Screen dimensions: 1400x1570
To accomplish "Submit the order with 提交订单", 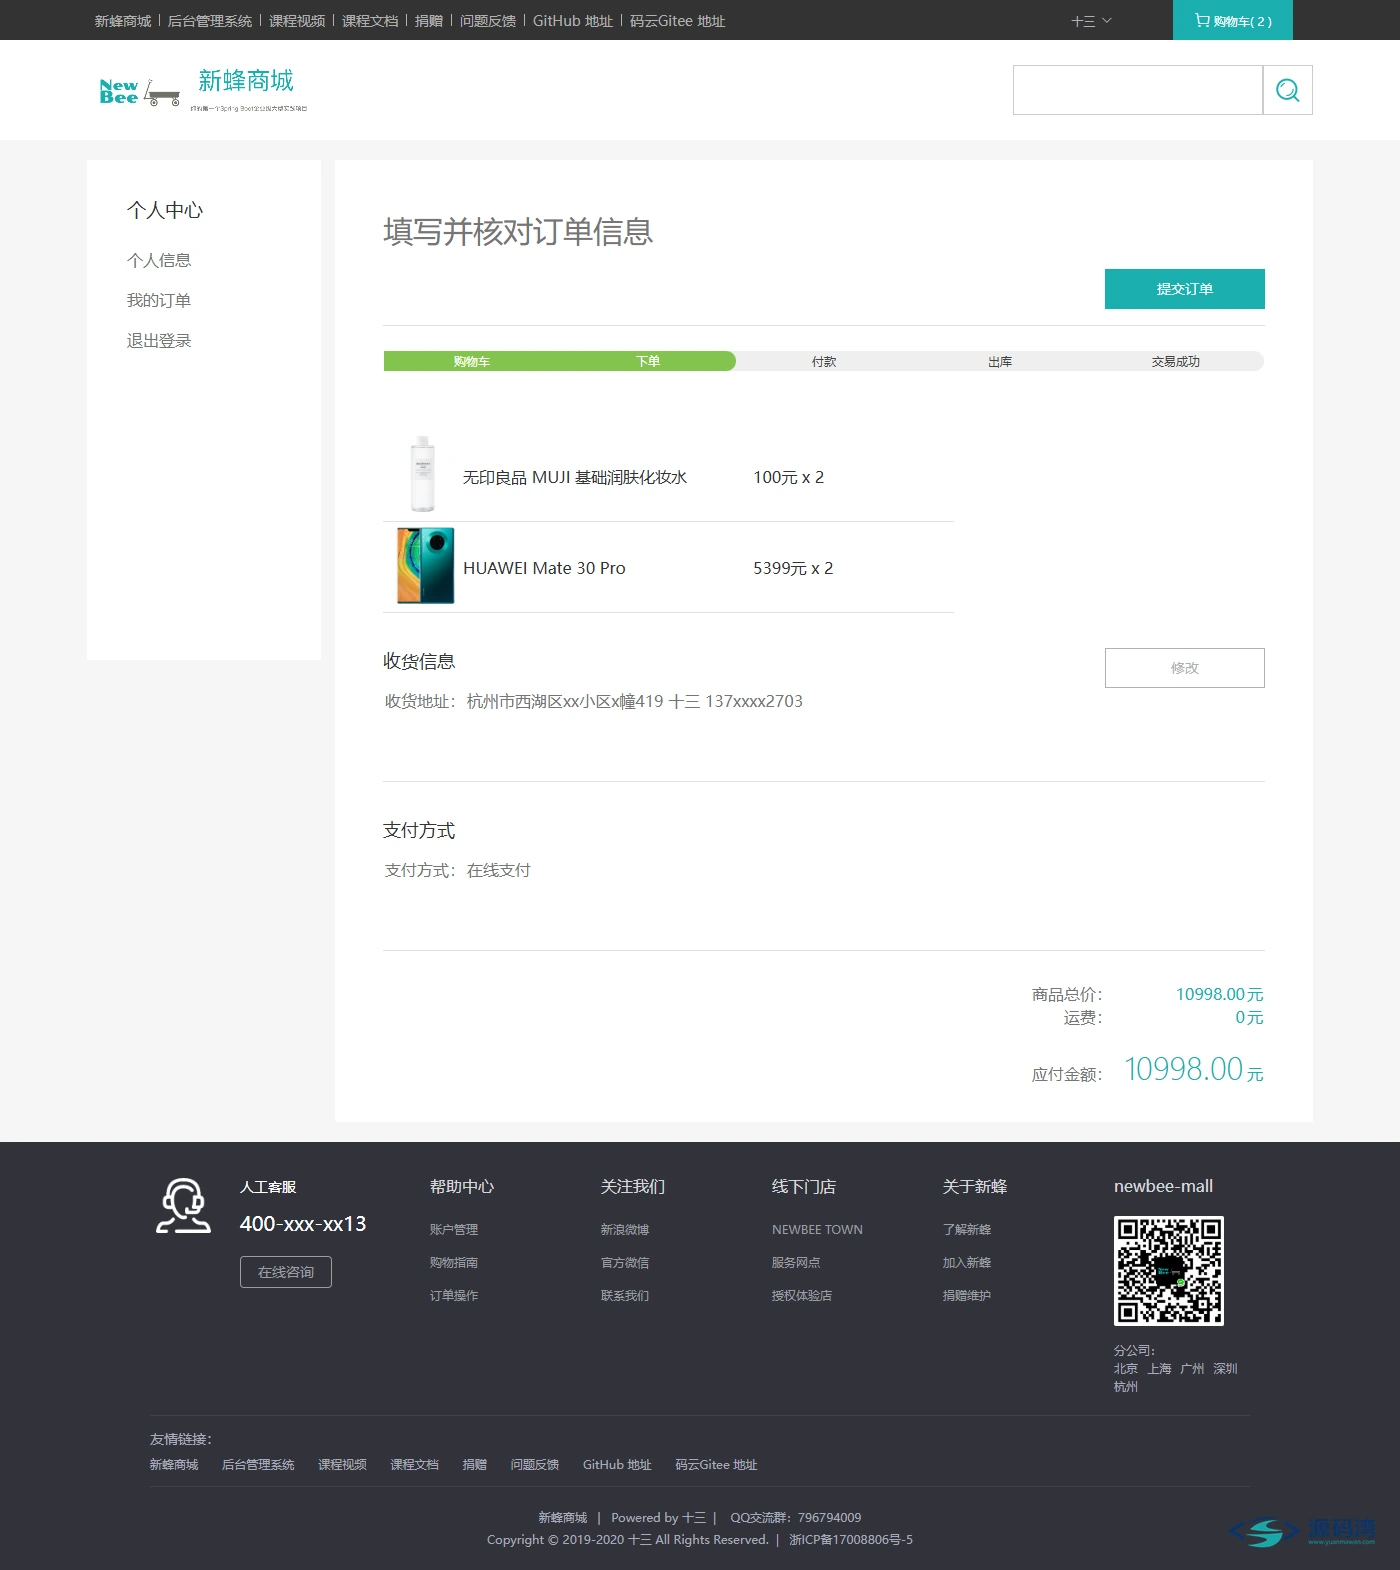I will [x=1185, y=289].
